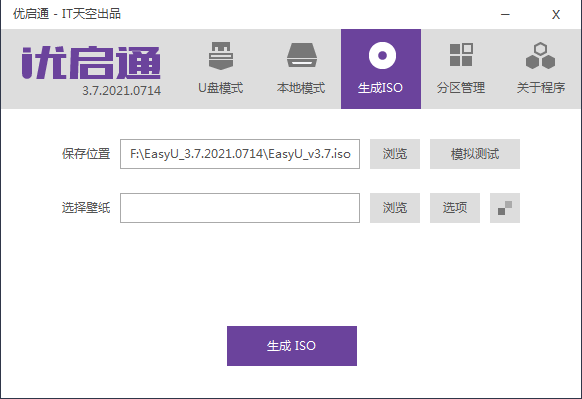Screen dimensions: 582x399
Task: Start the purple 生成 ISO button
Action: [292, 346]
